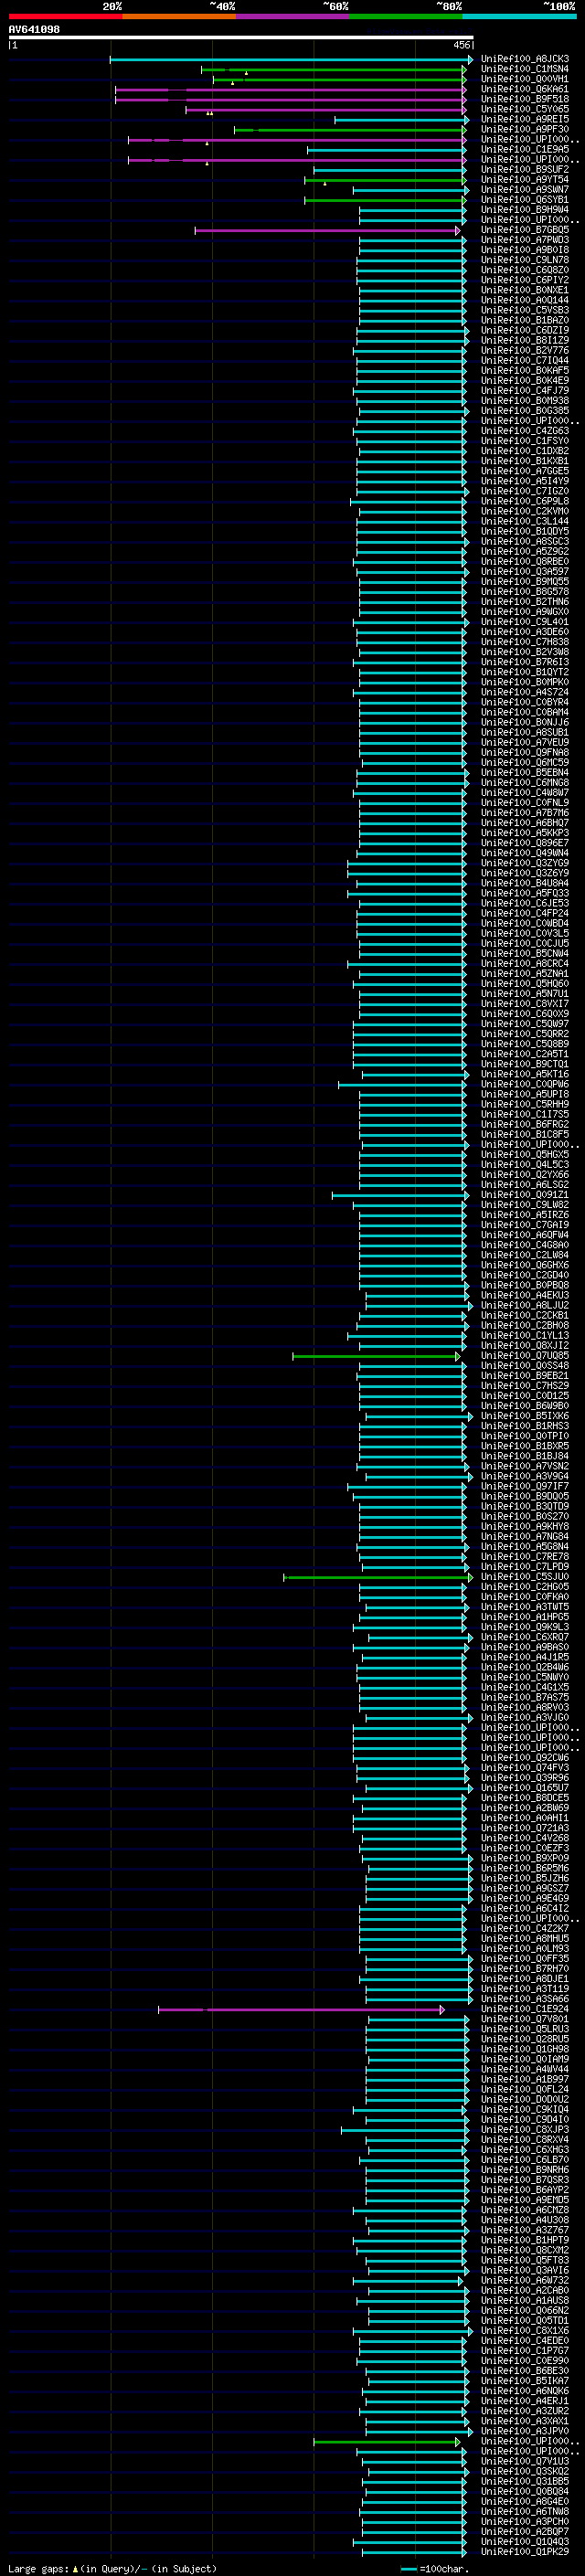Open hit UniRef100_C1MSN4
This screenshot has width=585, height=2576.
[x=525, y=69]
